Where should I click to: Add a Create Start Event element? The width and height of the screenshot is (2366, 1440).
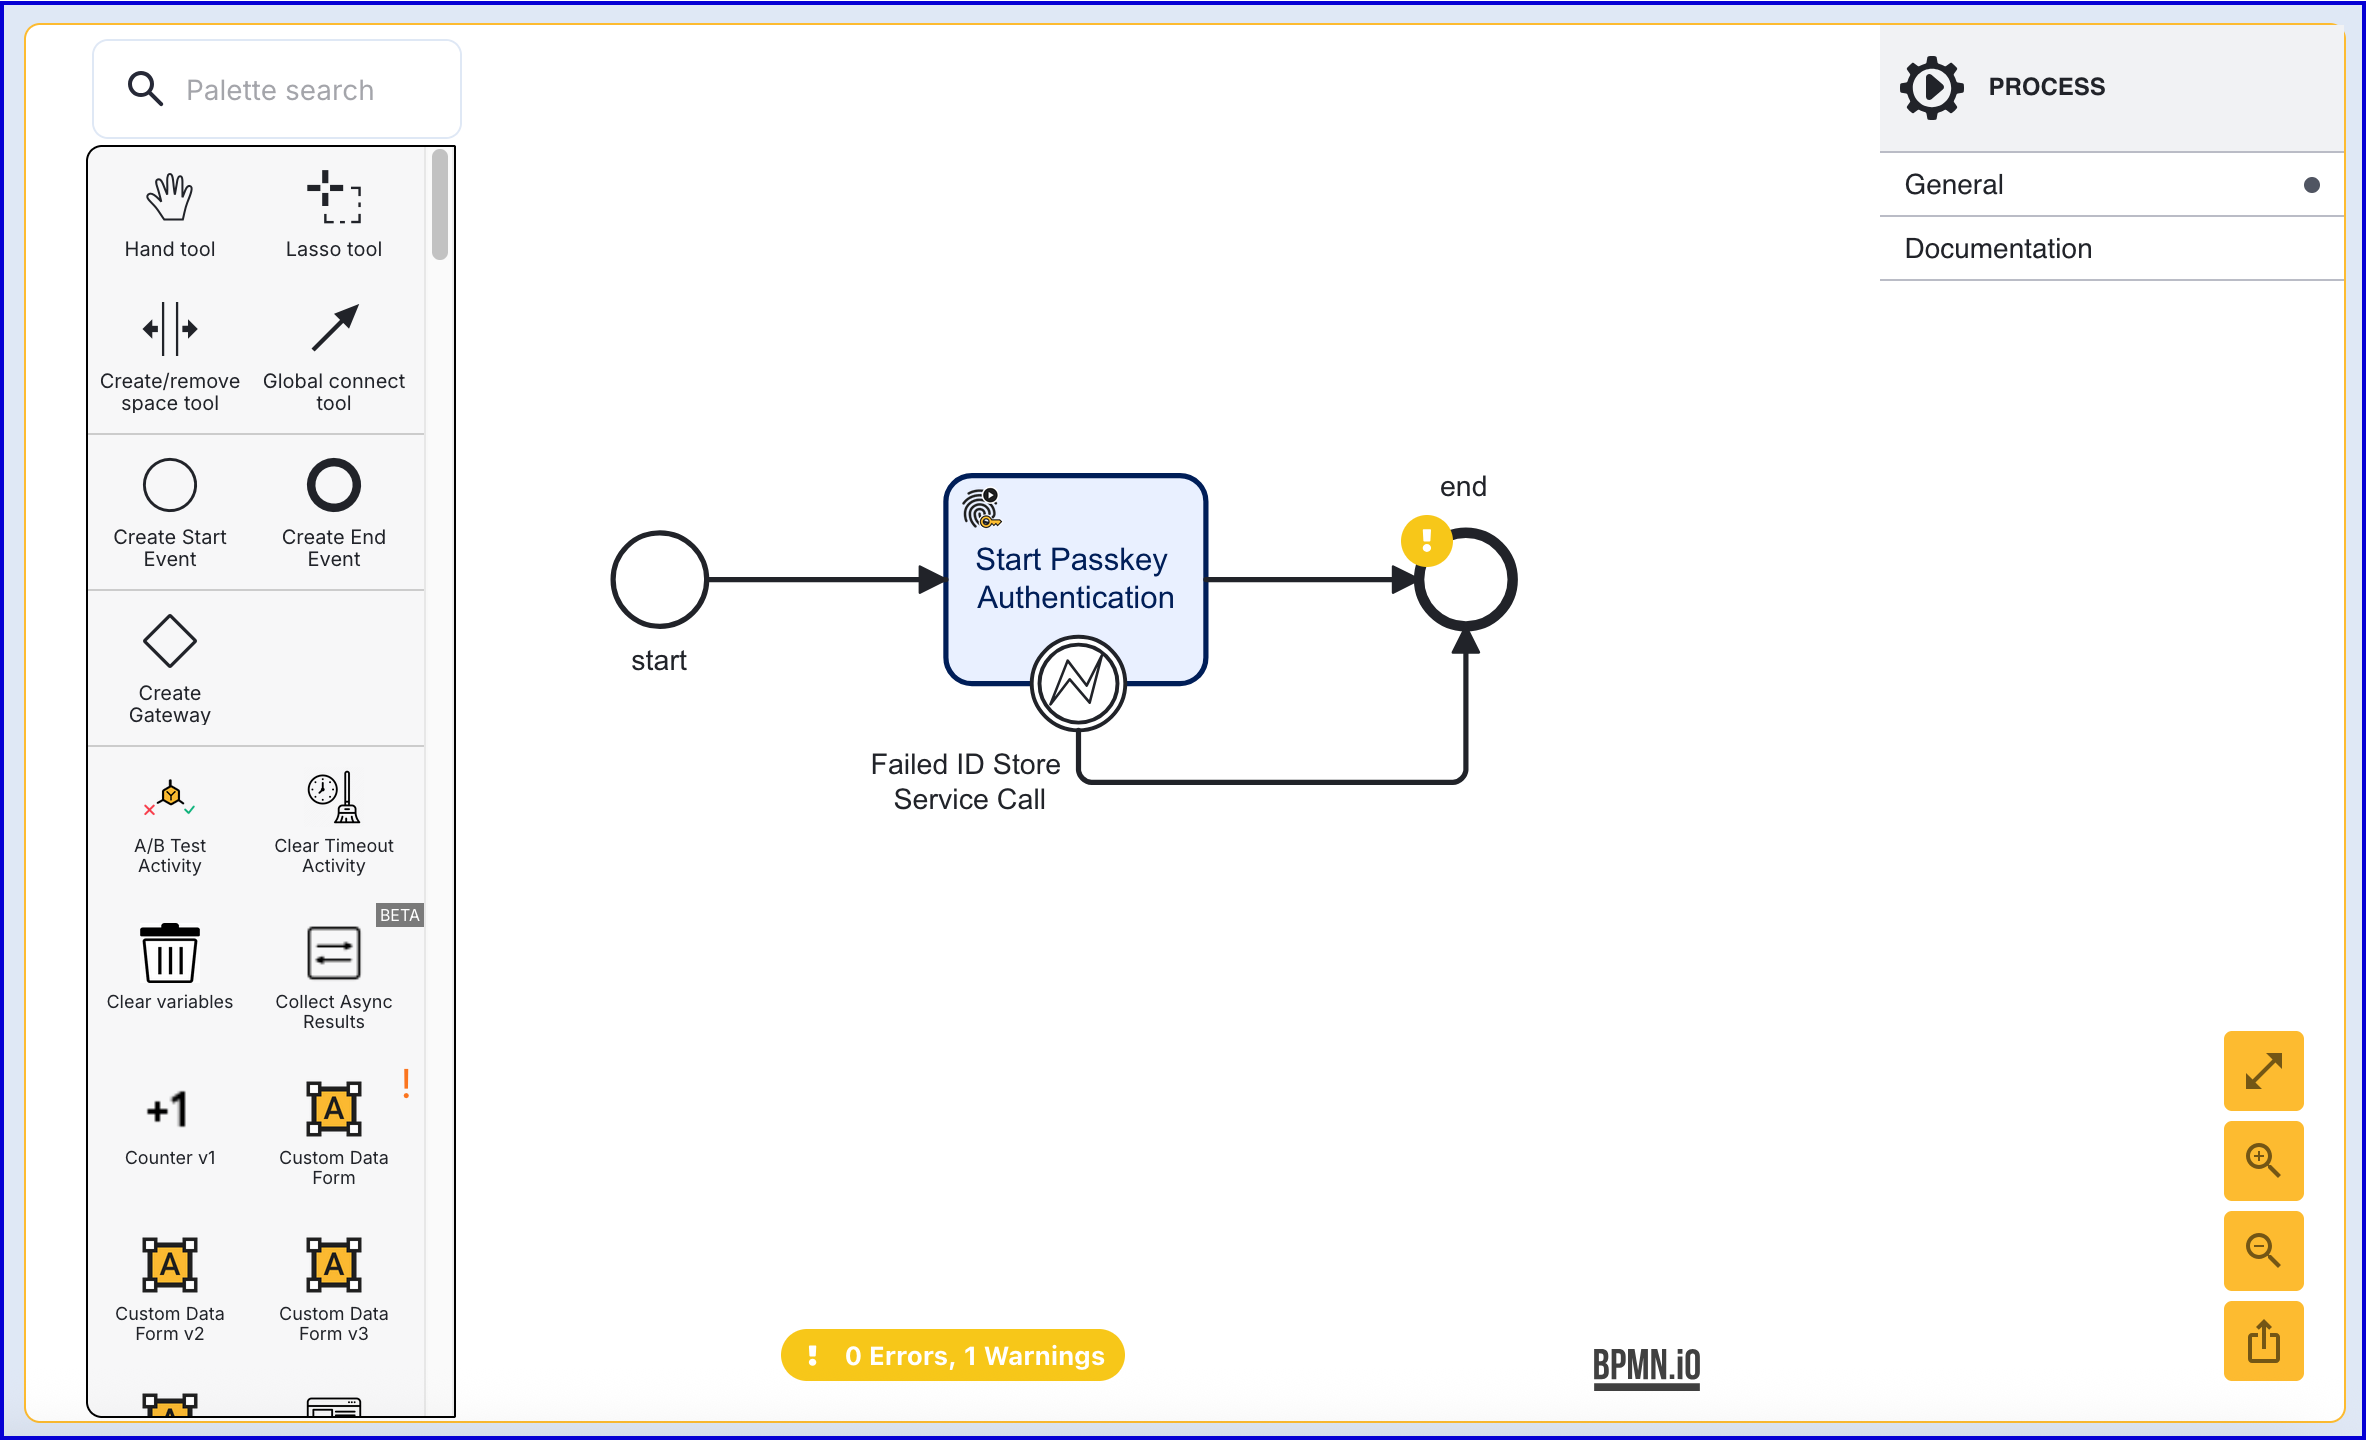pos(169,512)
